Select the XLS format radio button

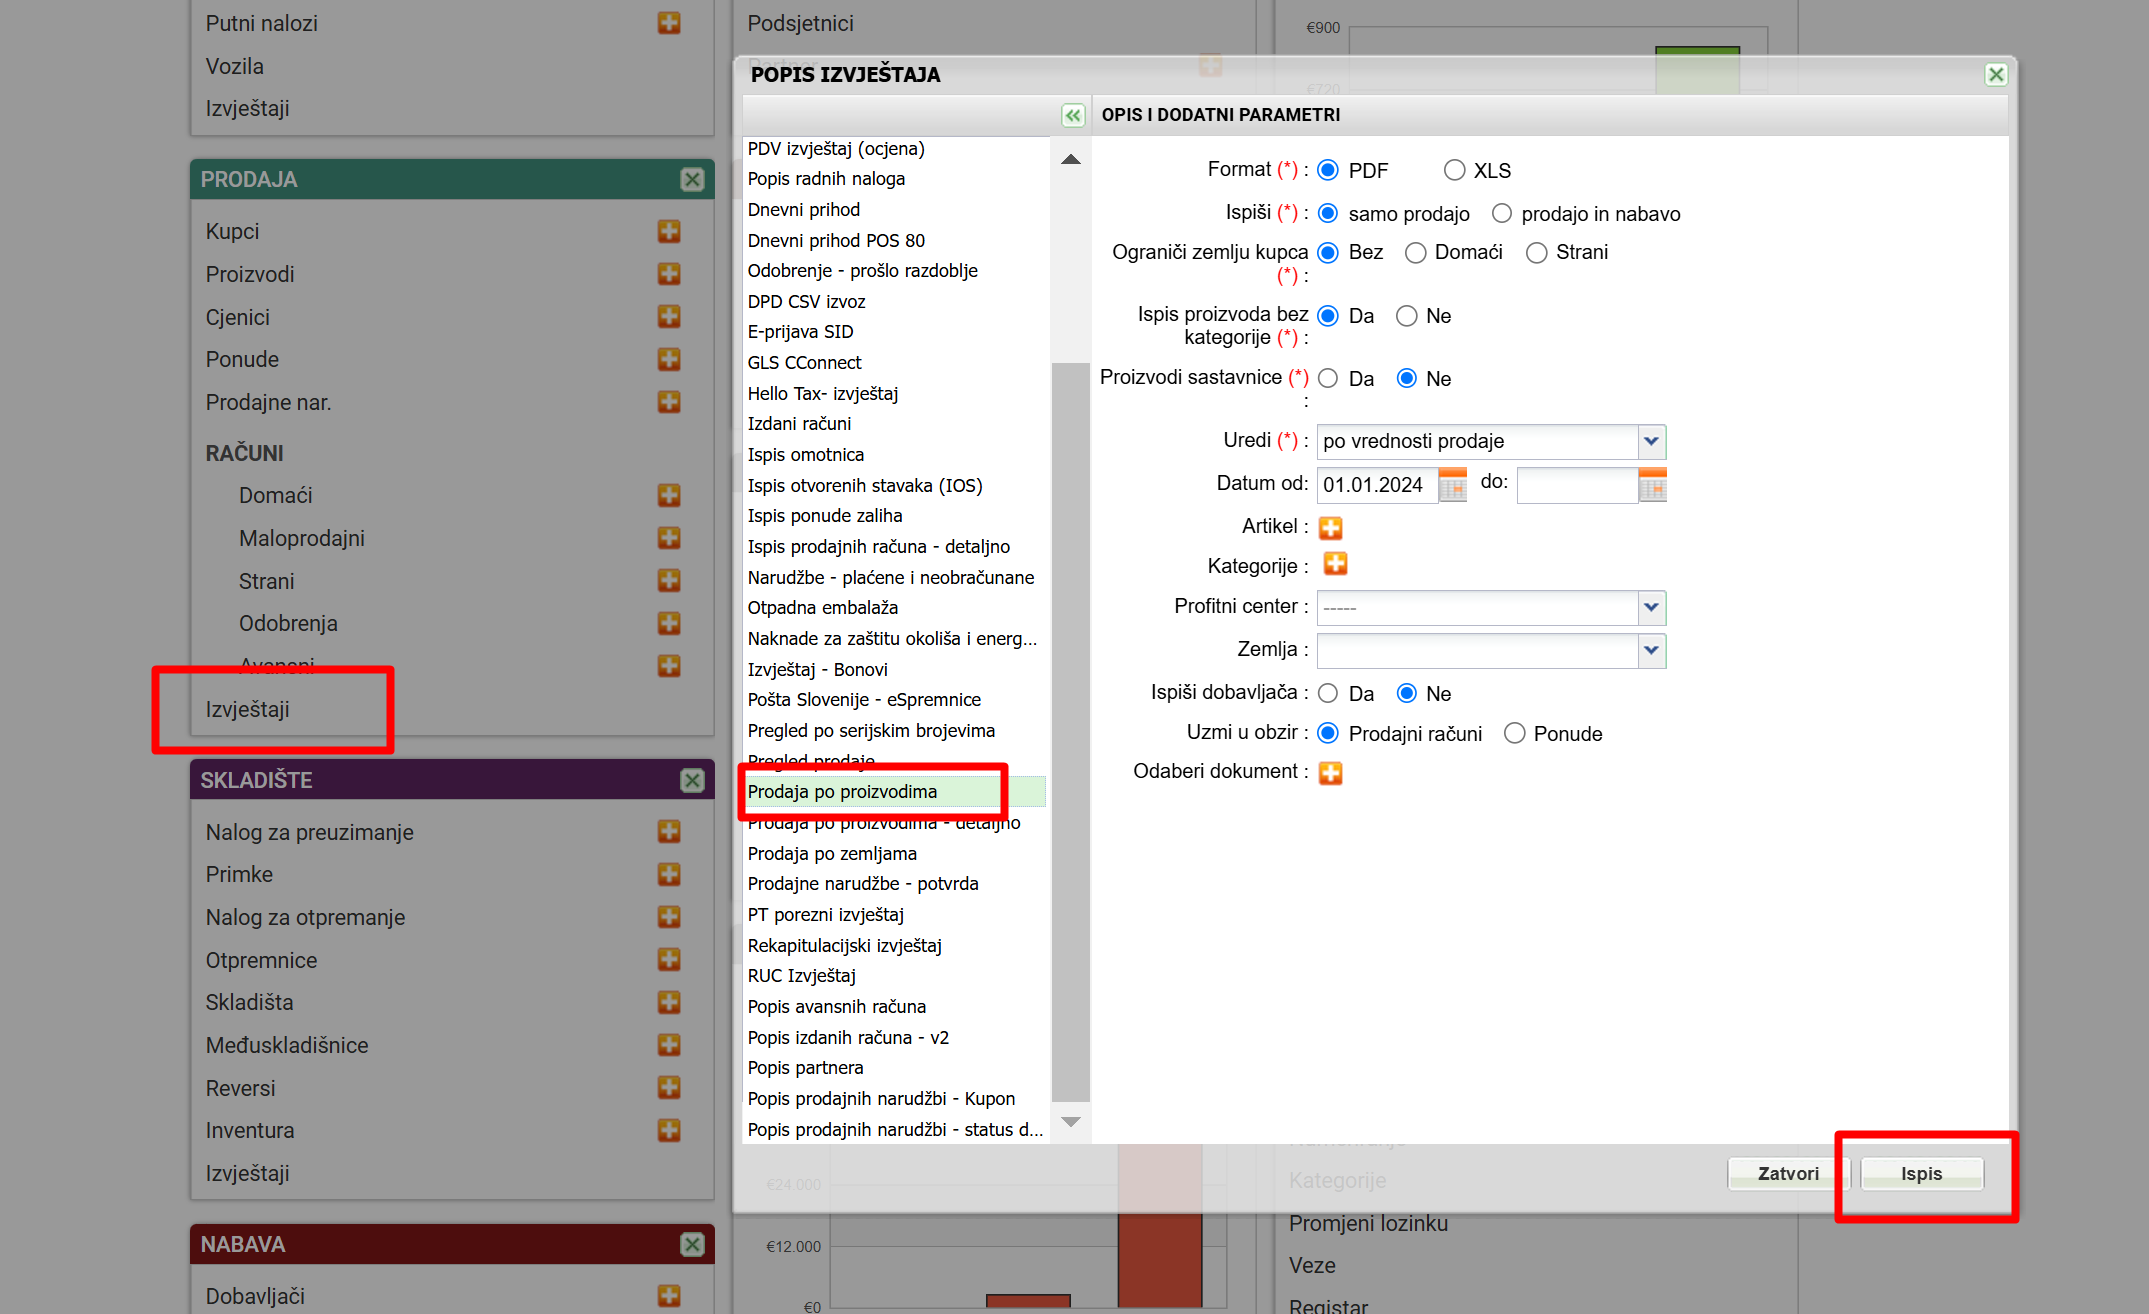click(x=1454, y=170)
